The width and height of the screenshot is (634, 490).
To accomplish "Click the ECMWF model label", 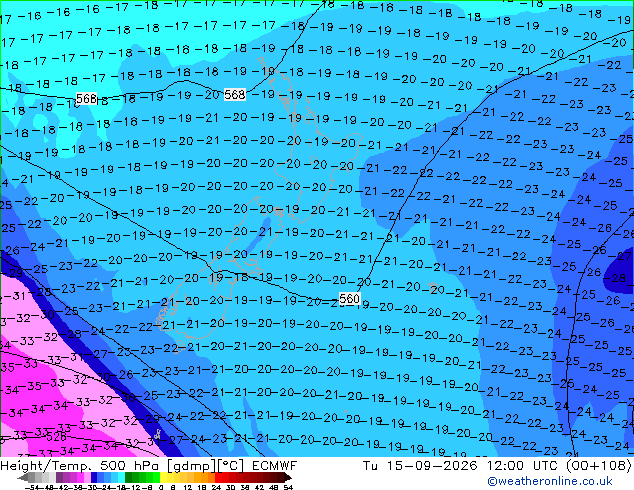I will (x=275, y=466).
